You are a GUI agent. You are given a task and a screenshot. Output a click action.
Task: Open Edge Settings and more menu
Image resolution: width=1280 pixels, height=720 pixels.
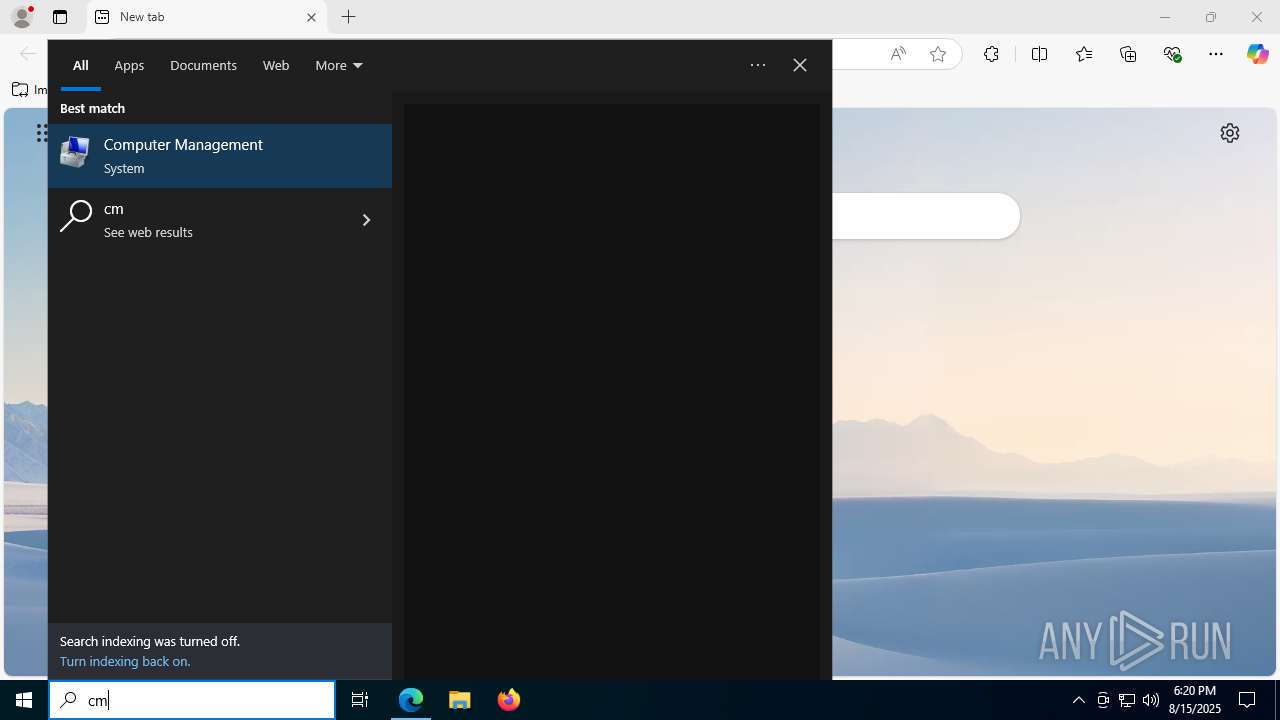(x=1216, y=54)
